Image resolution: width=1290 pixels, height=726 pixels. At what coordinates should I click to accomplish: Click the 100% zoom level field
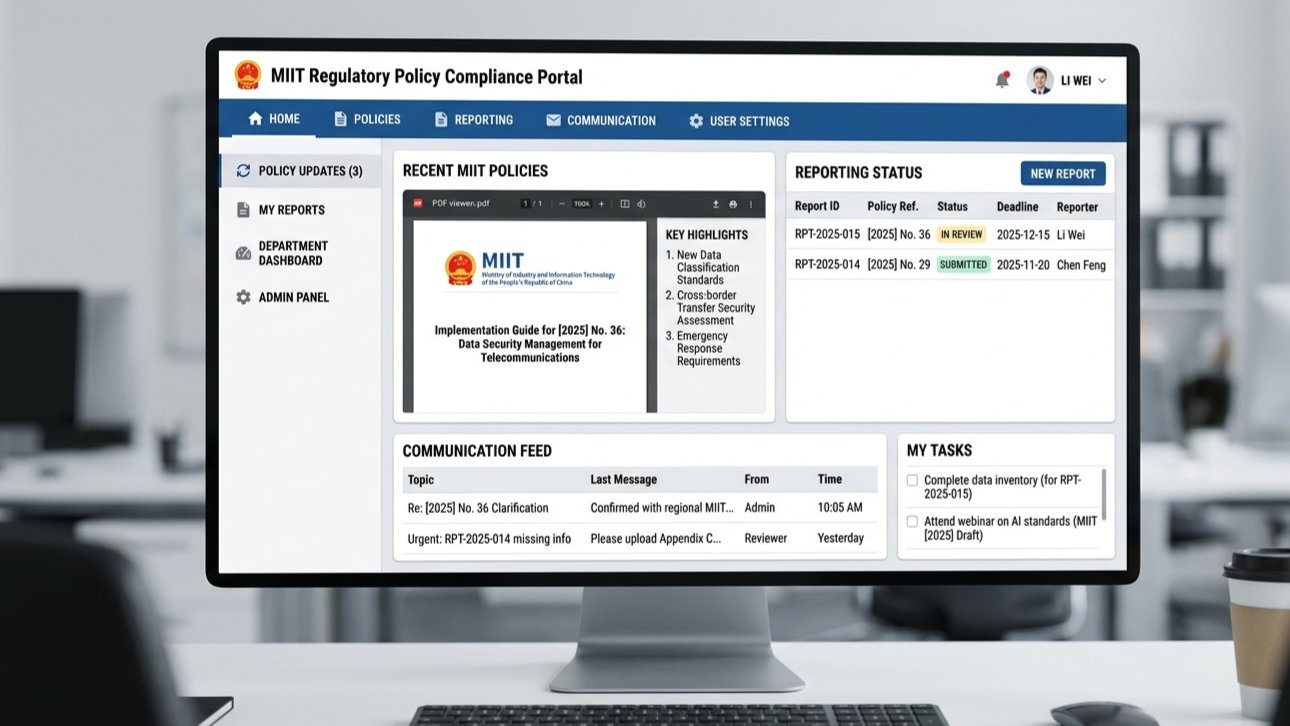582,204
